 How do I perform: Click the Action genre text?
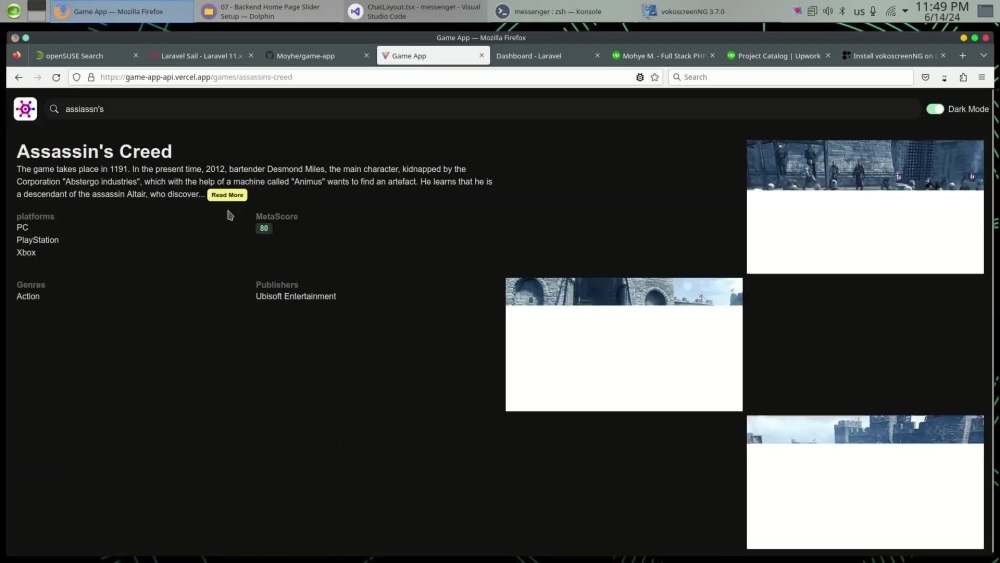coord(28,296)
